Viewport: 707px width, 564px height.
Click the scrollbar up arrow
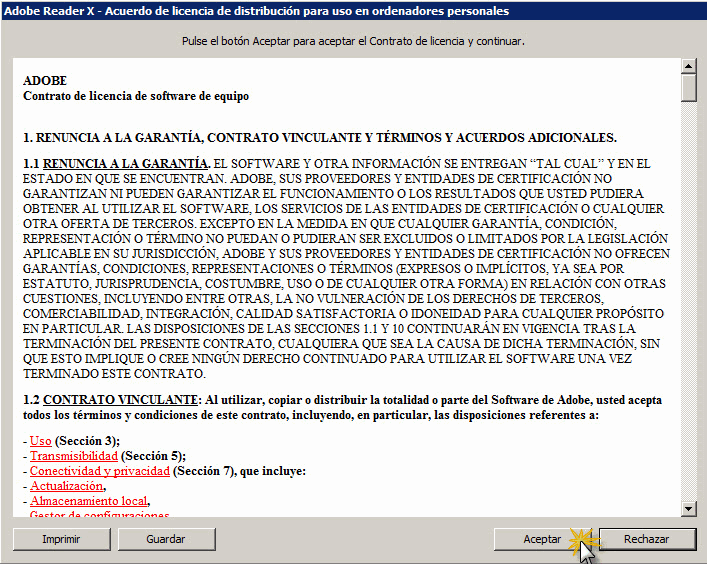689,66
